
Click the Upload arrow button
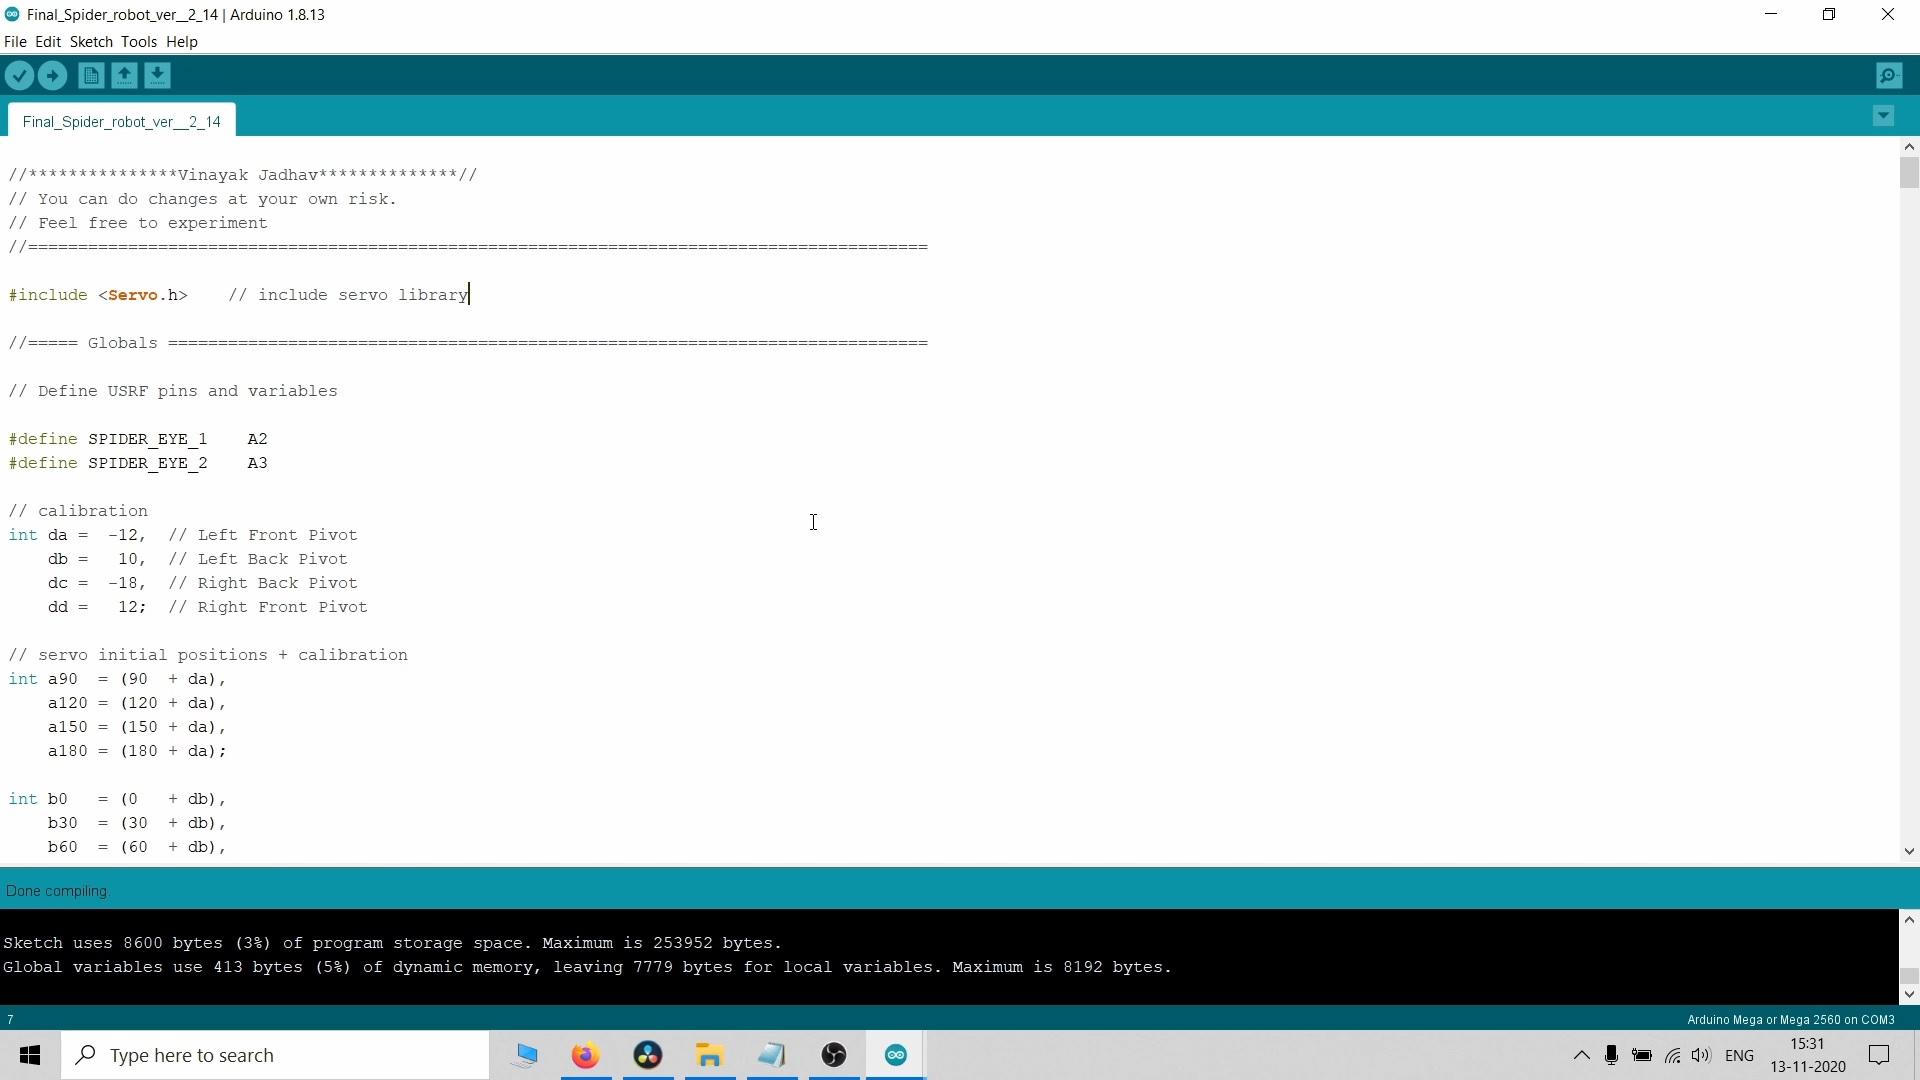(x=52, y=76)
